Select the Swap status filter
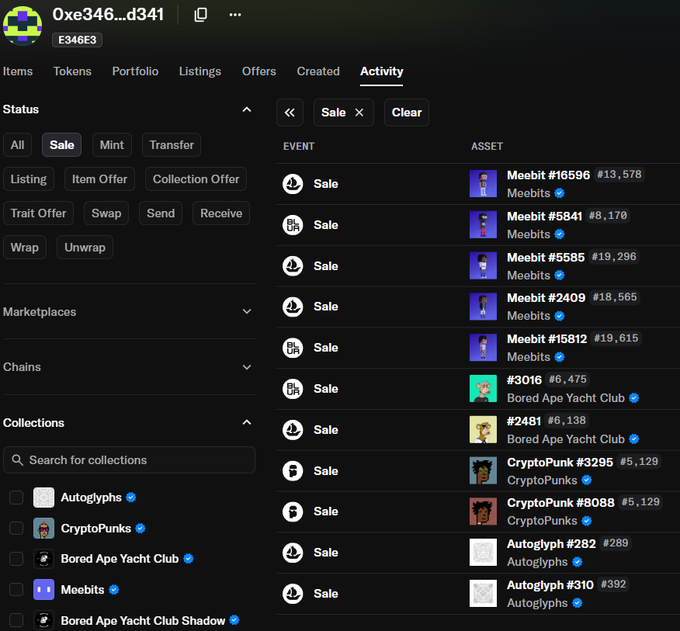 (x=106, y=213)
